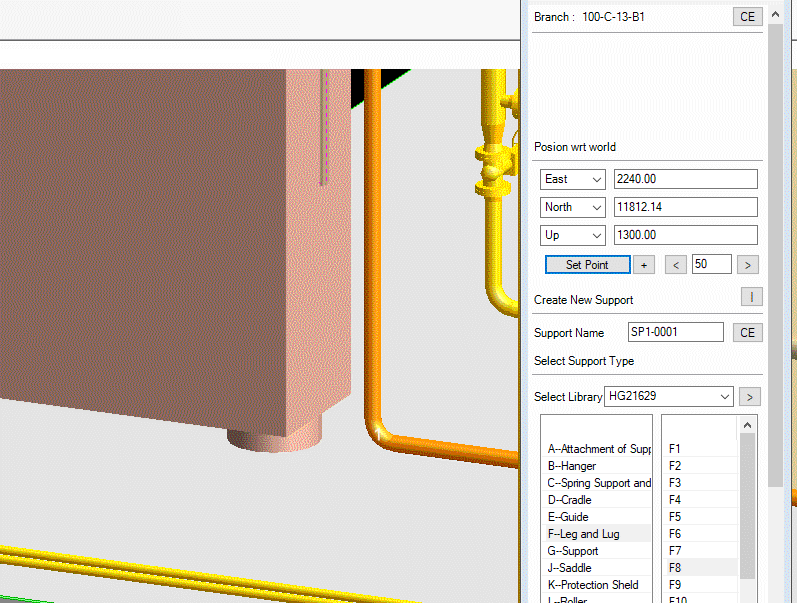Select F4 in the subtype list
This screenshot has height=603, width=797.
pos(700,500)
